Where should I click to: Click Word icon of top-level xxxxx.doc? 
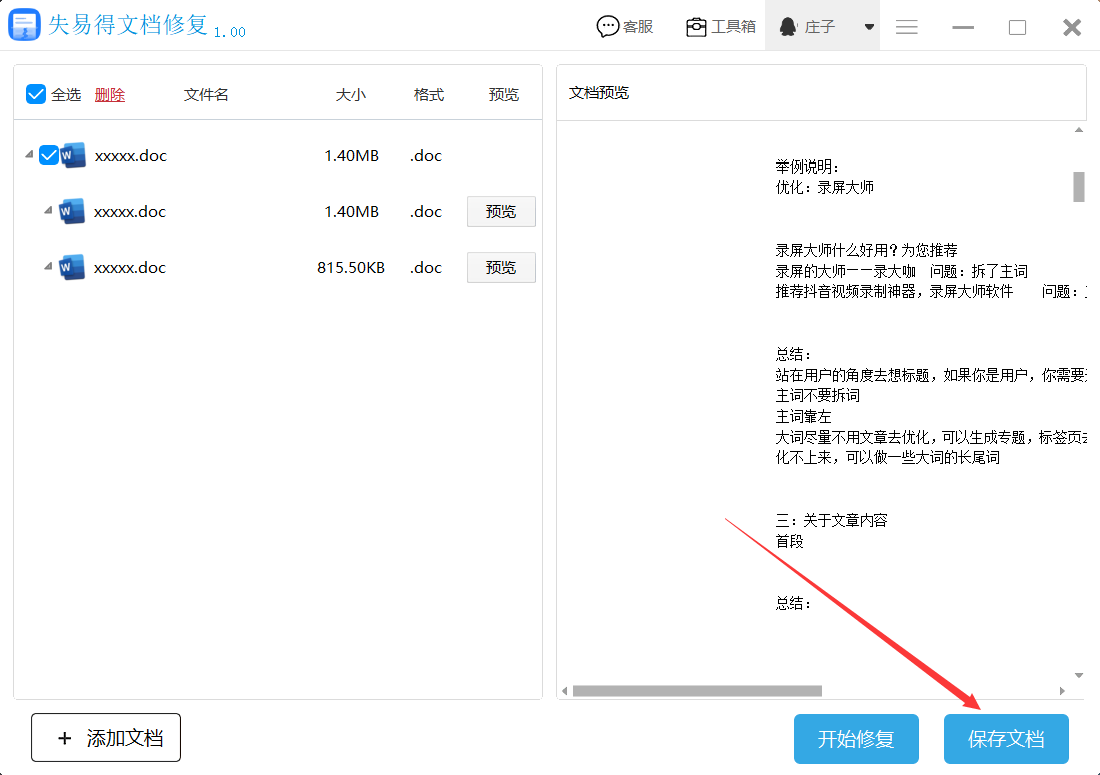74,155
